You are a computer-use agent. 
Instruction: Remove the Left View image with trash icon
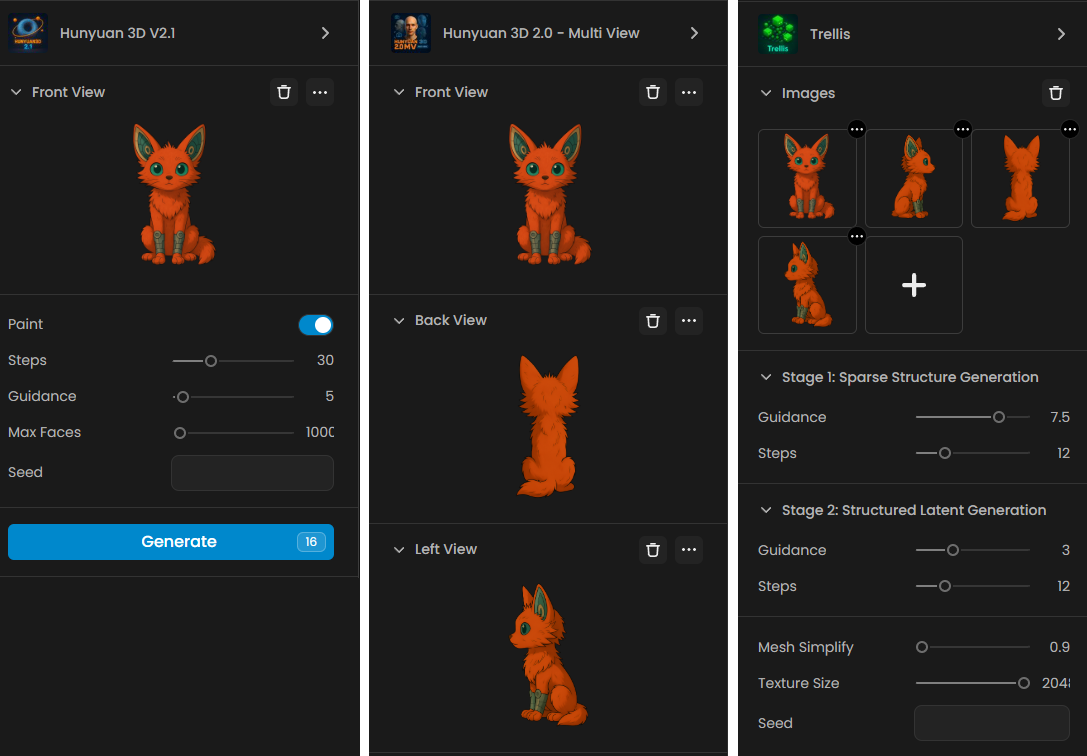pyautogui.click(x=653, y=550)
